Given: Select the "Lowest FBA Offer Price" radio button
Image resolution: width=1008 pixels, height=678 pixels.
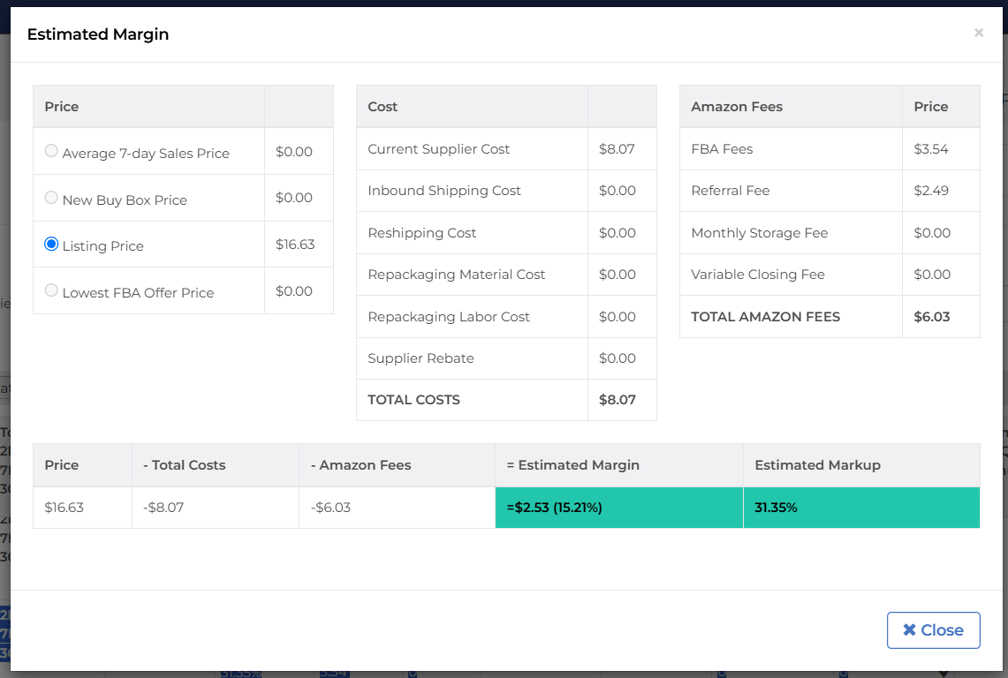Looking at the screenshot, I should [51, 291].
